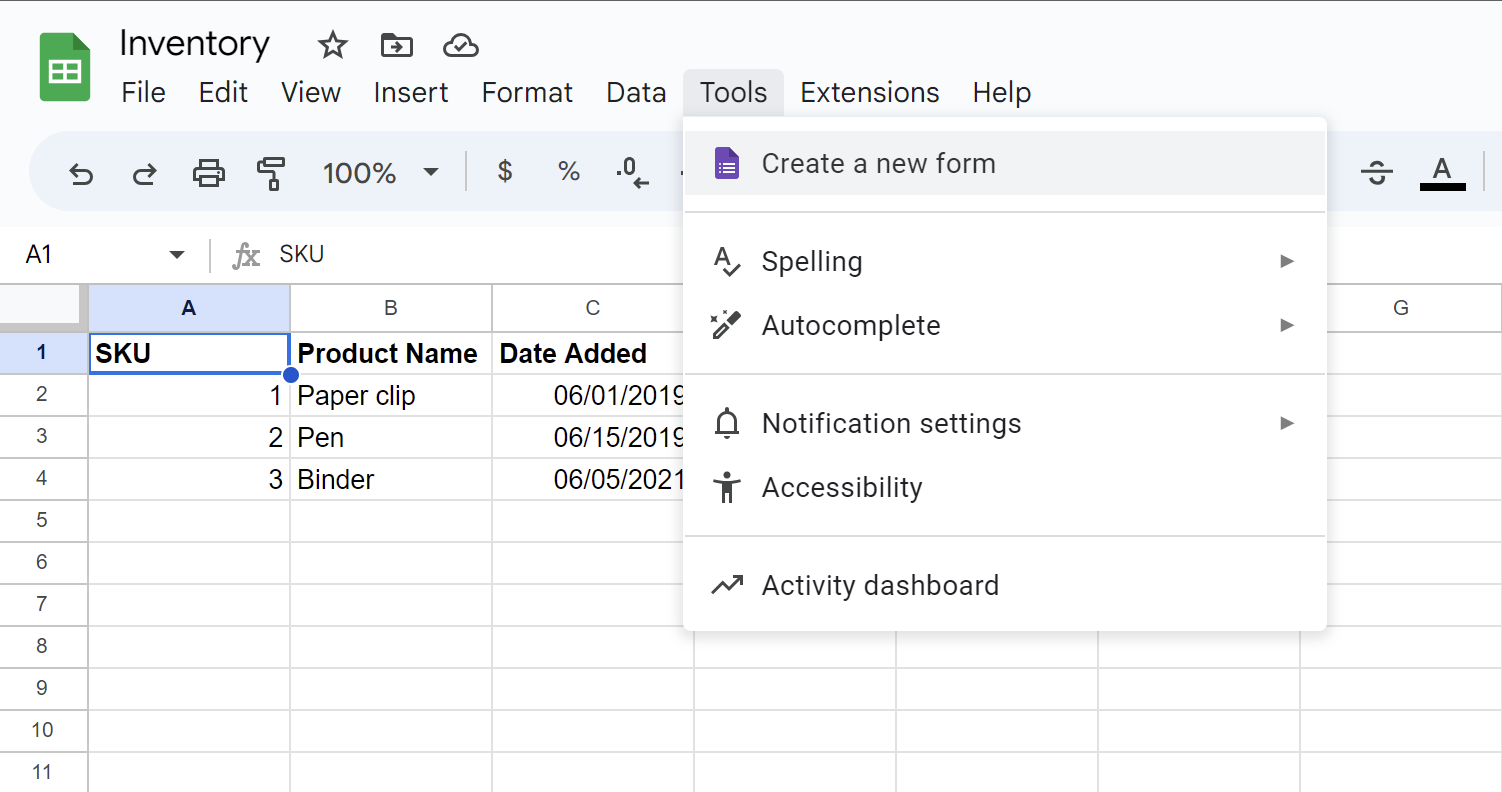The width and height of the screenshot is (1502, 792).
Task: Open the File menu
Action: click(143, 93)
